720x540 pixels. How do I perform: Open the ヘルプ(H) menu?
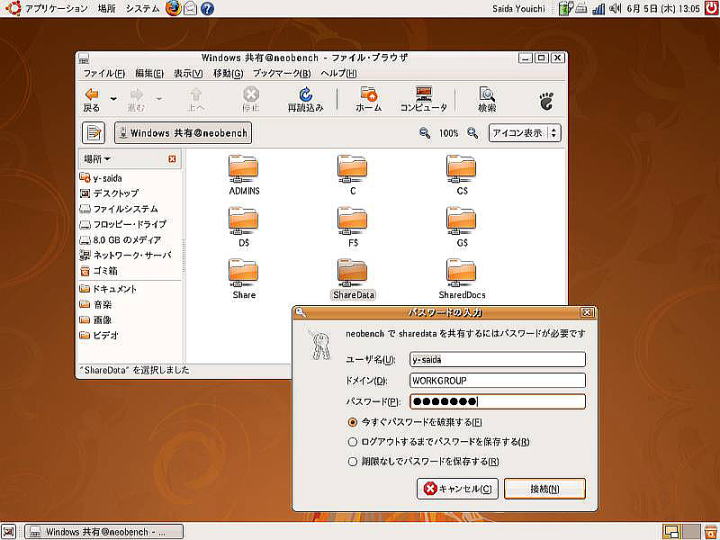click(x=338, y=73)
